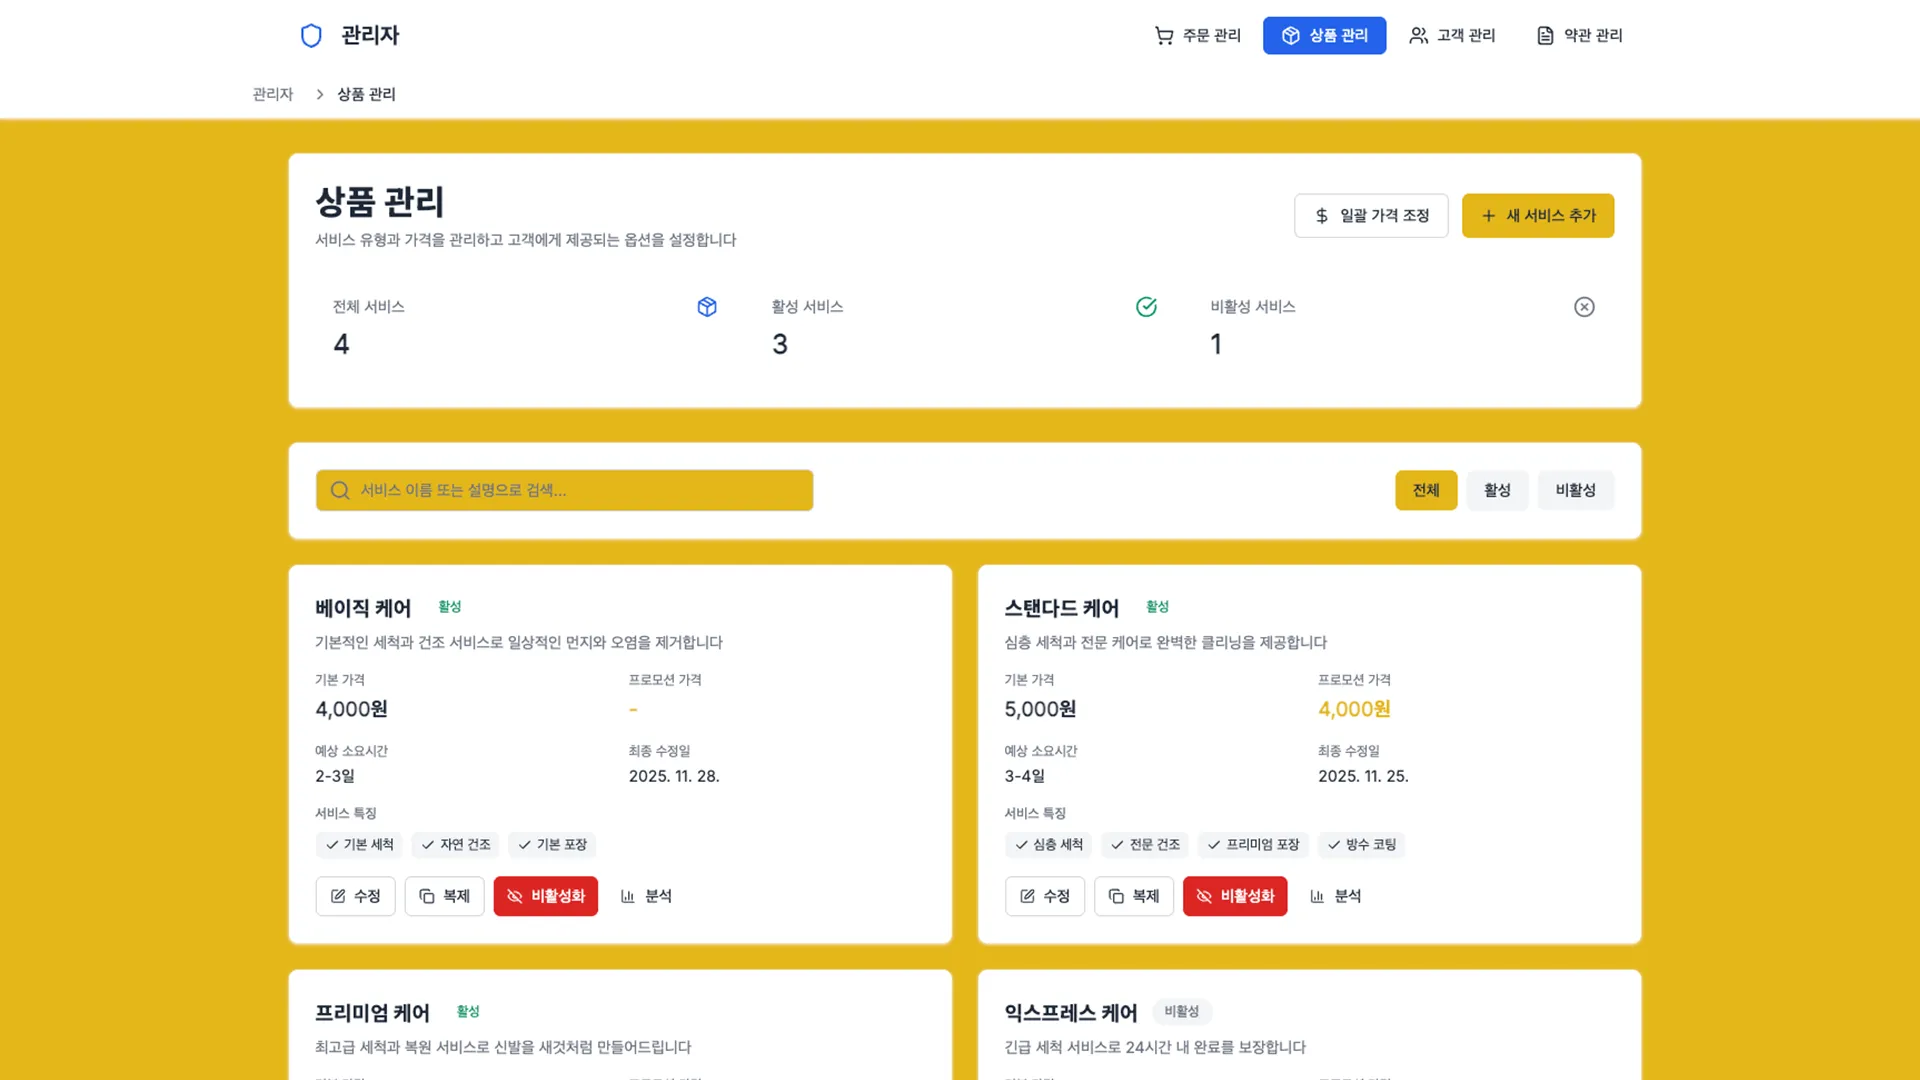This screenshot has width=1920, height=1080.
Task: Click 활성 badge on 스탠다드 케어
Action: pyautogui.click(x=1157, y=607)
